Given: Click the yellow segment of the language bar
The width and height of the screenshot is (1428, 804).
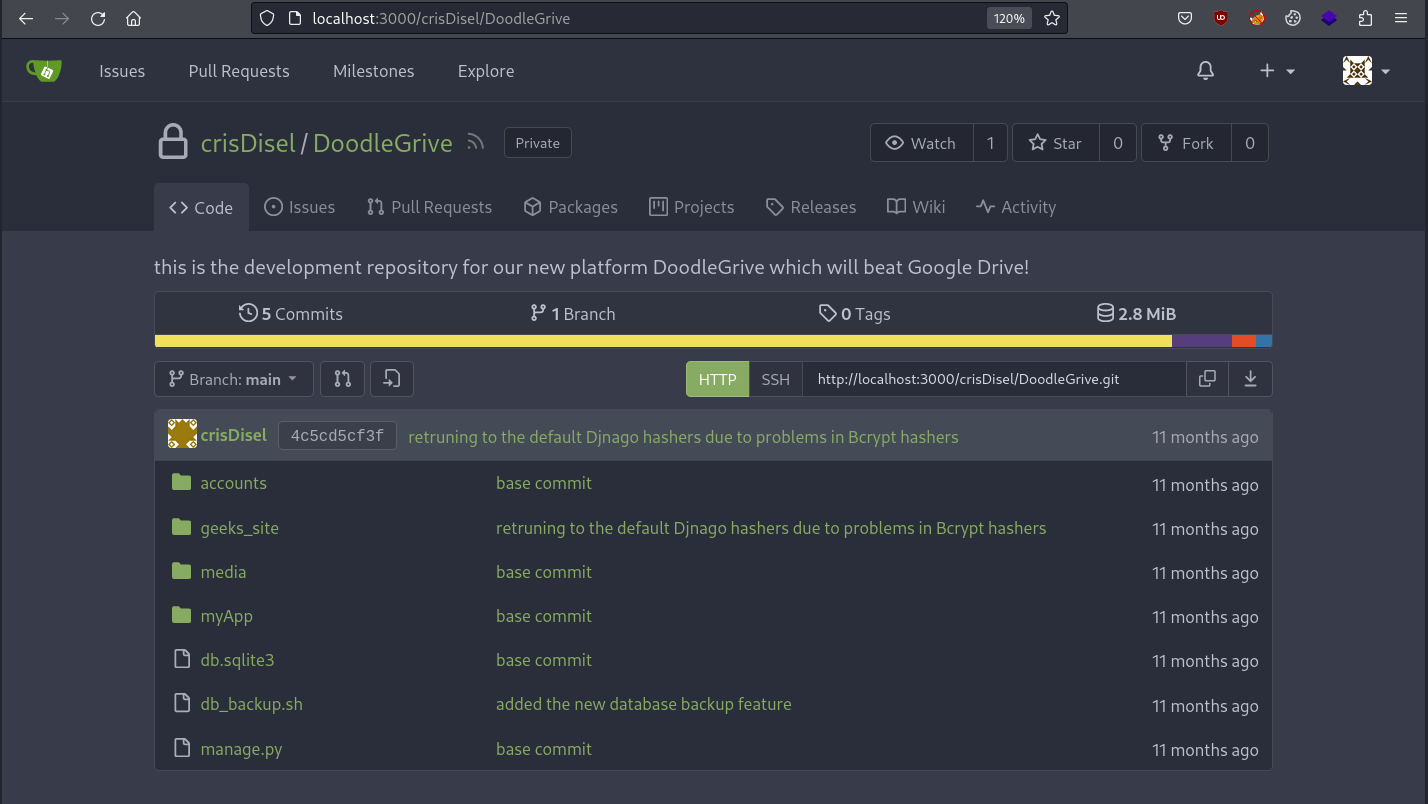Looking at the screenshot, I should click(x=663, y=341).
